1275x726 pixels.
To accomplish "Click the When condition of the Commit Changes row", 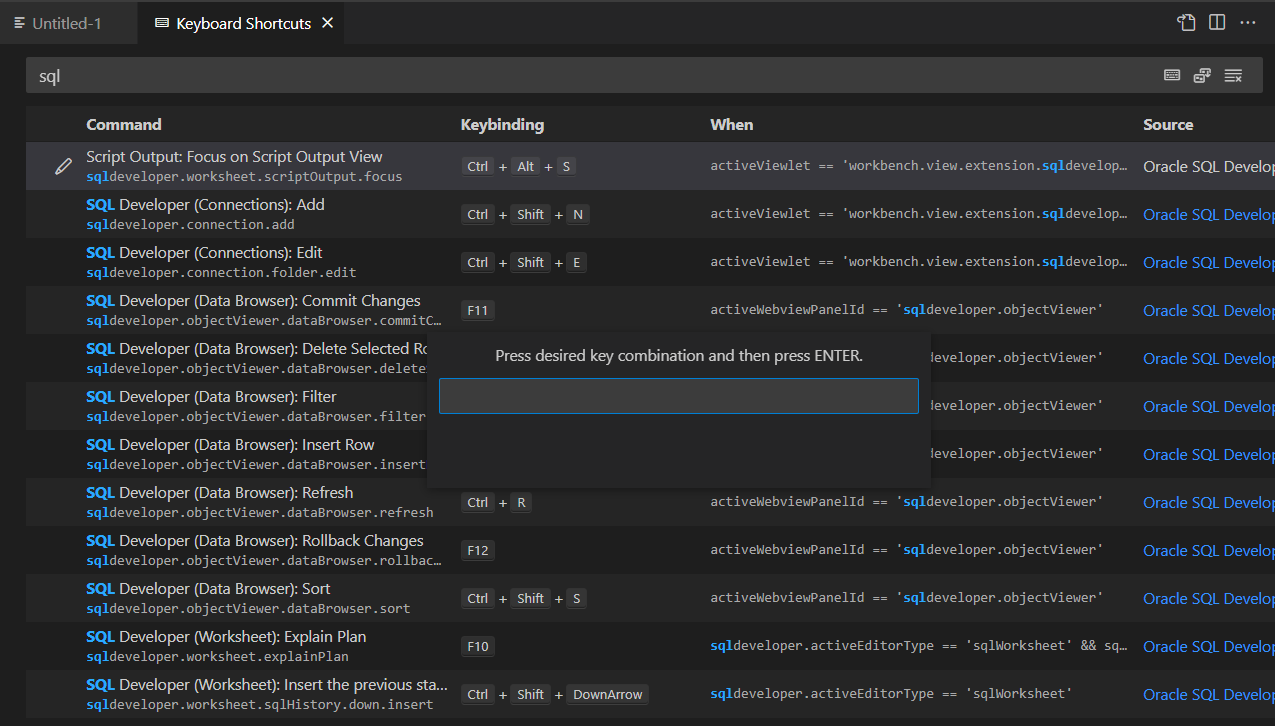I will pos(907,310).
